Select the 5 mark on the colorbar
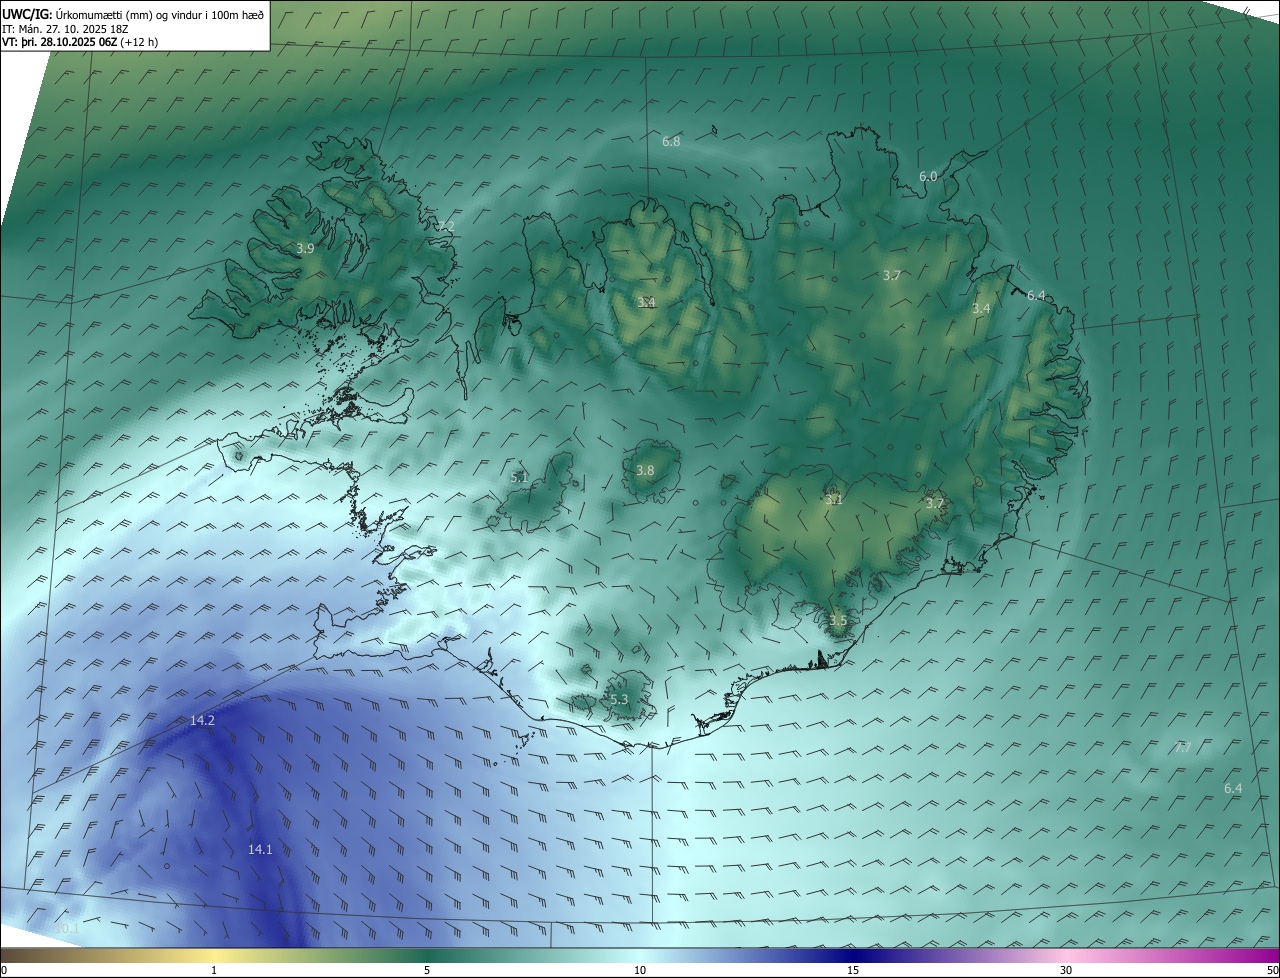The image size is (1280, 978). 427,970
